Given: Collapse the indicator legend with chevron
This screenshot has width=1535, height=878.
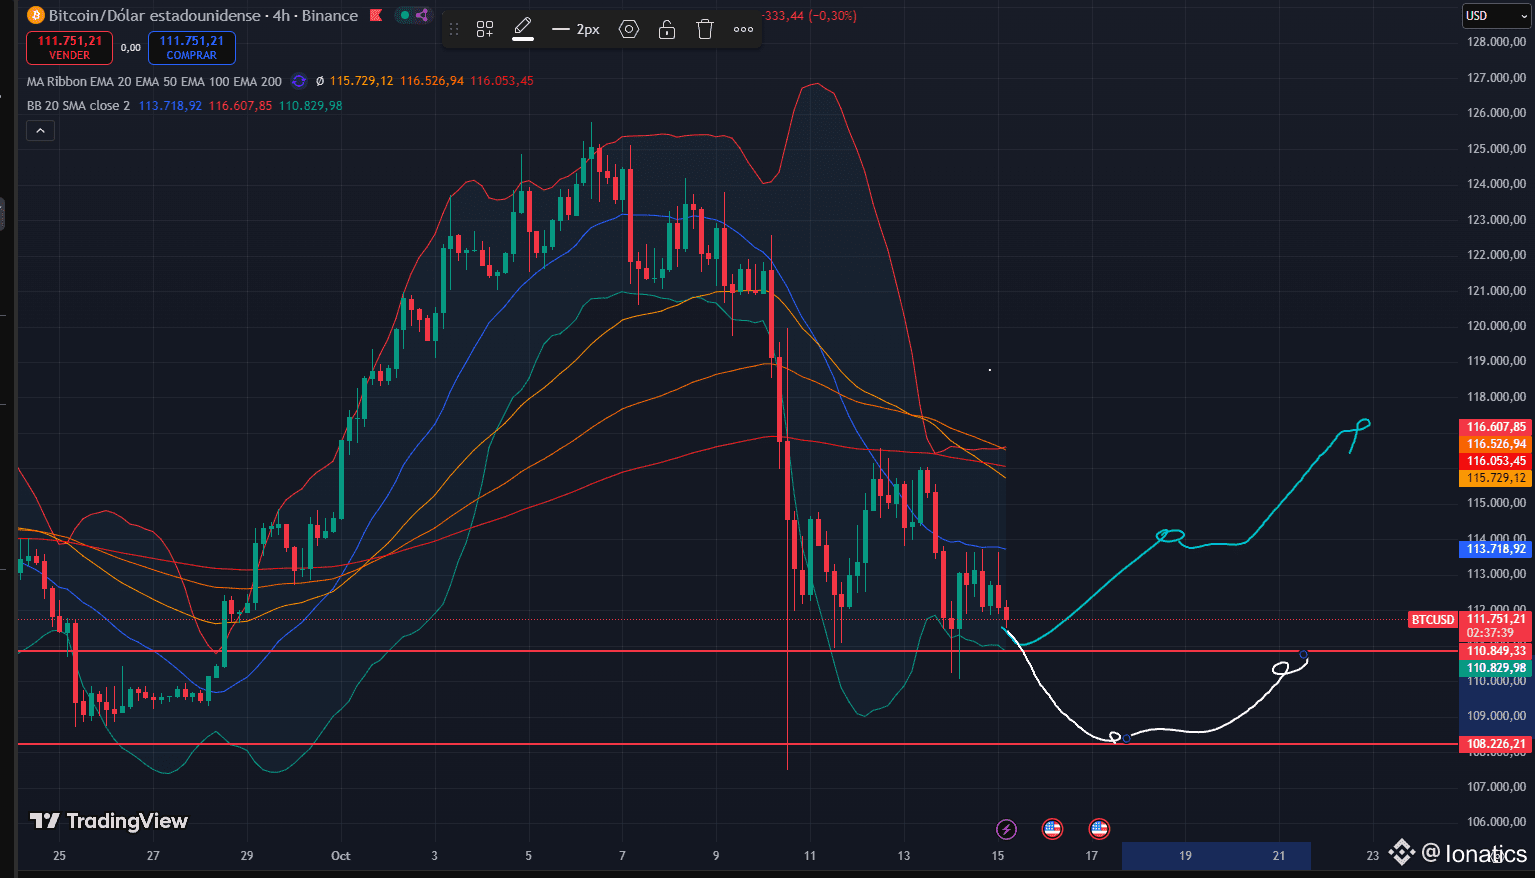Looking at the screenshot, I should (x=40, y=131).
